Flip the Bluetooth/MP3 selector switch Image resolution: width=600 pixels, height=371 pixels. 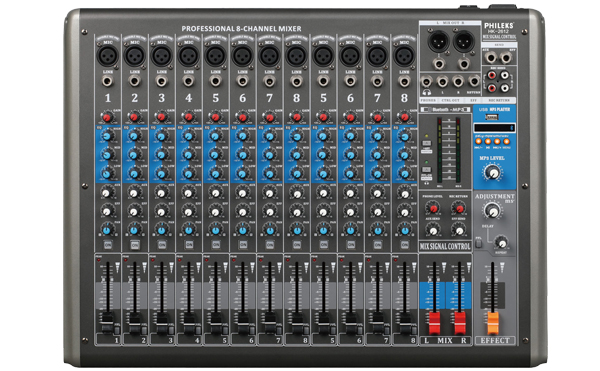pos(426,110)
